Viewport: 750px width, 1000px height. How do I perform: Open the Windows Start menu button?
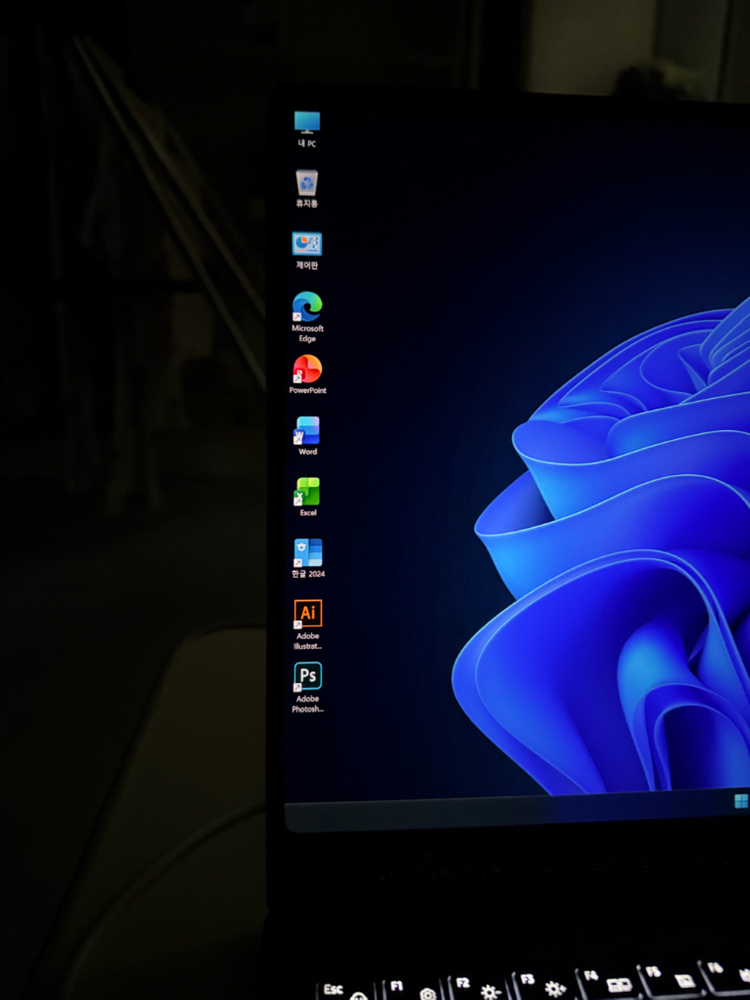pyautogui.click(x=741, y=801)
